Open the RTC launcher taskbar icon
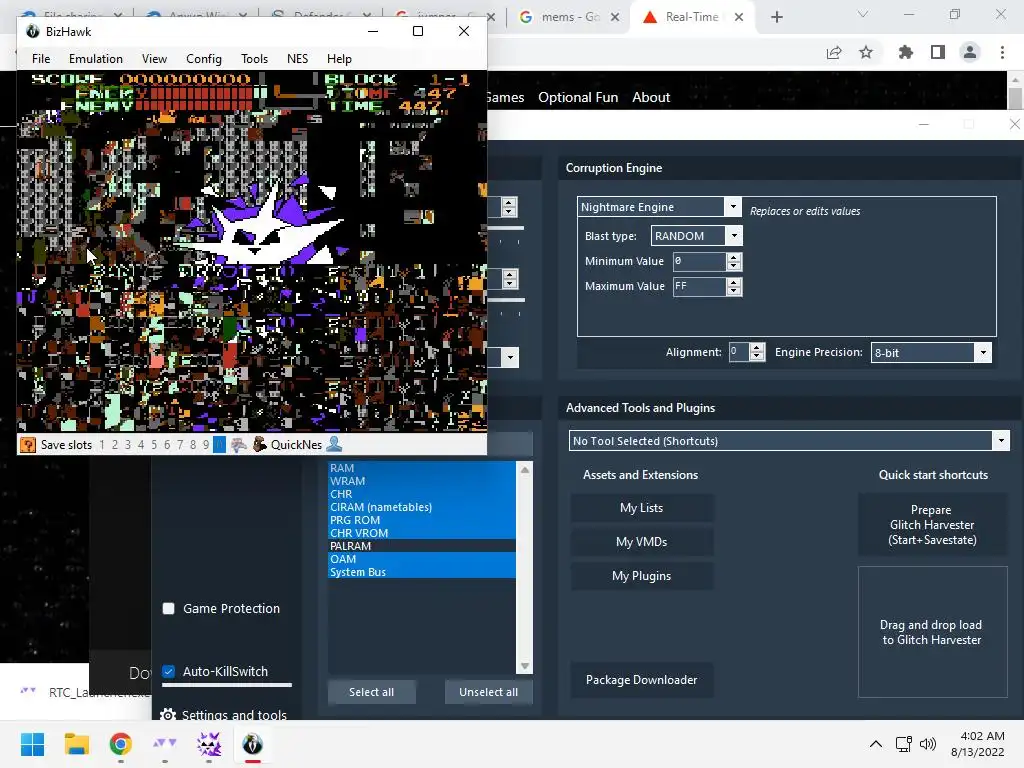Viewport: 1024px width, 768px height. tap(165, 744)
